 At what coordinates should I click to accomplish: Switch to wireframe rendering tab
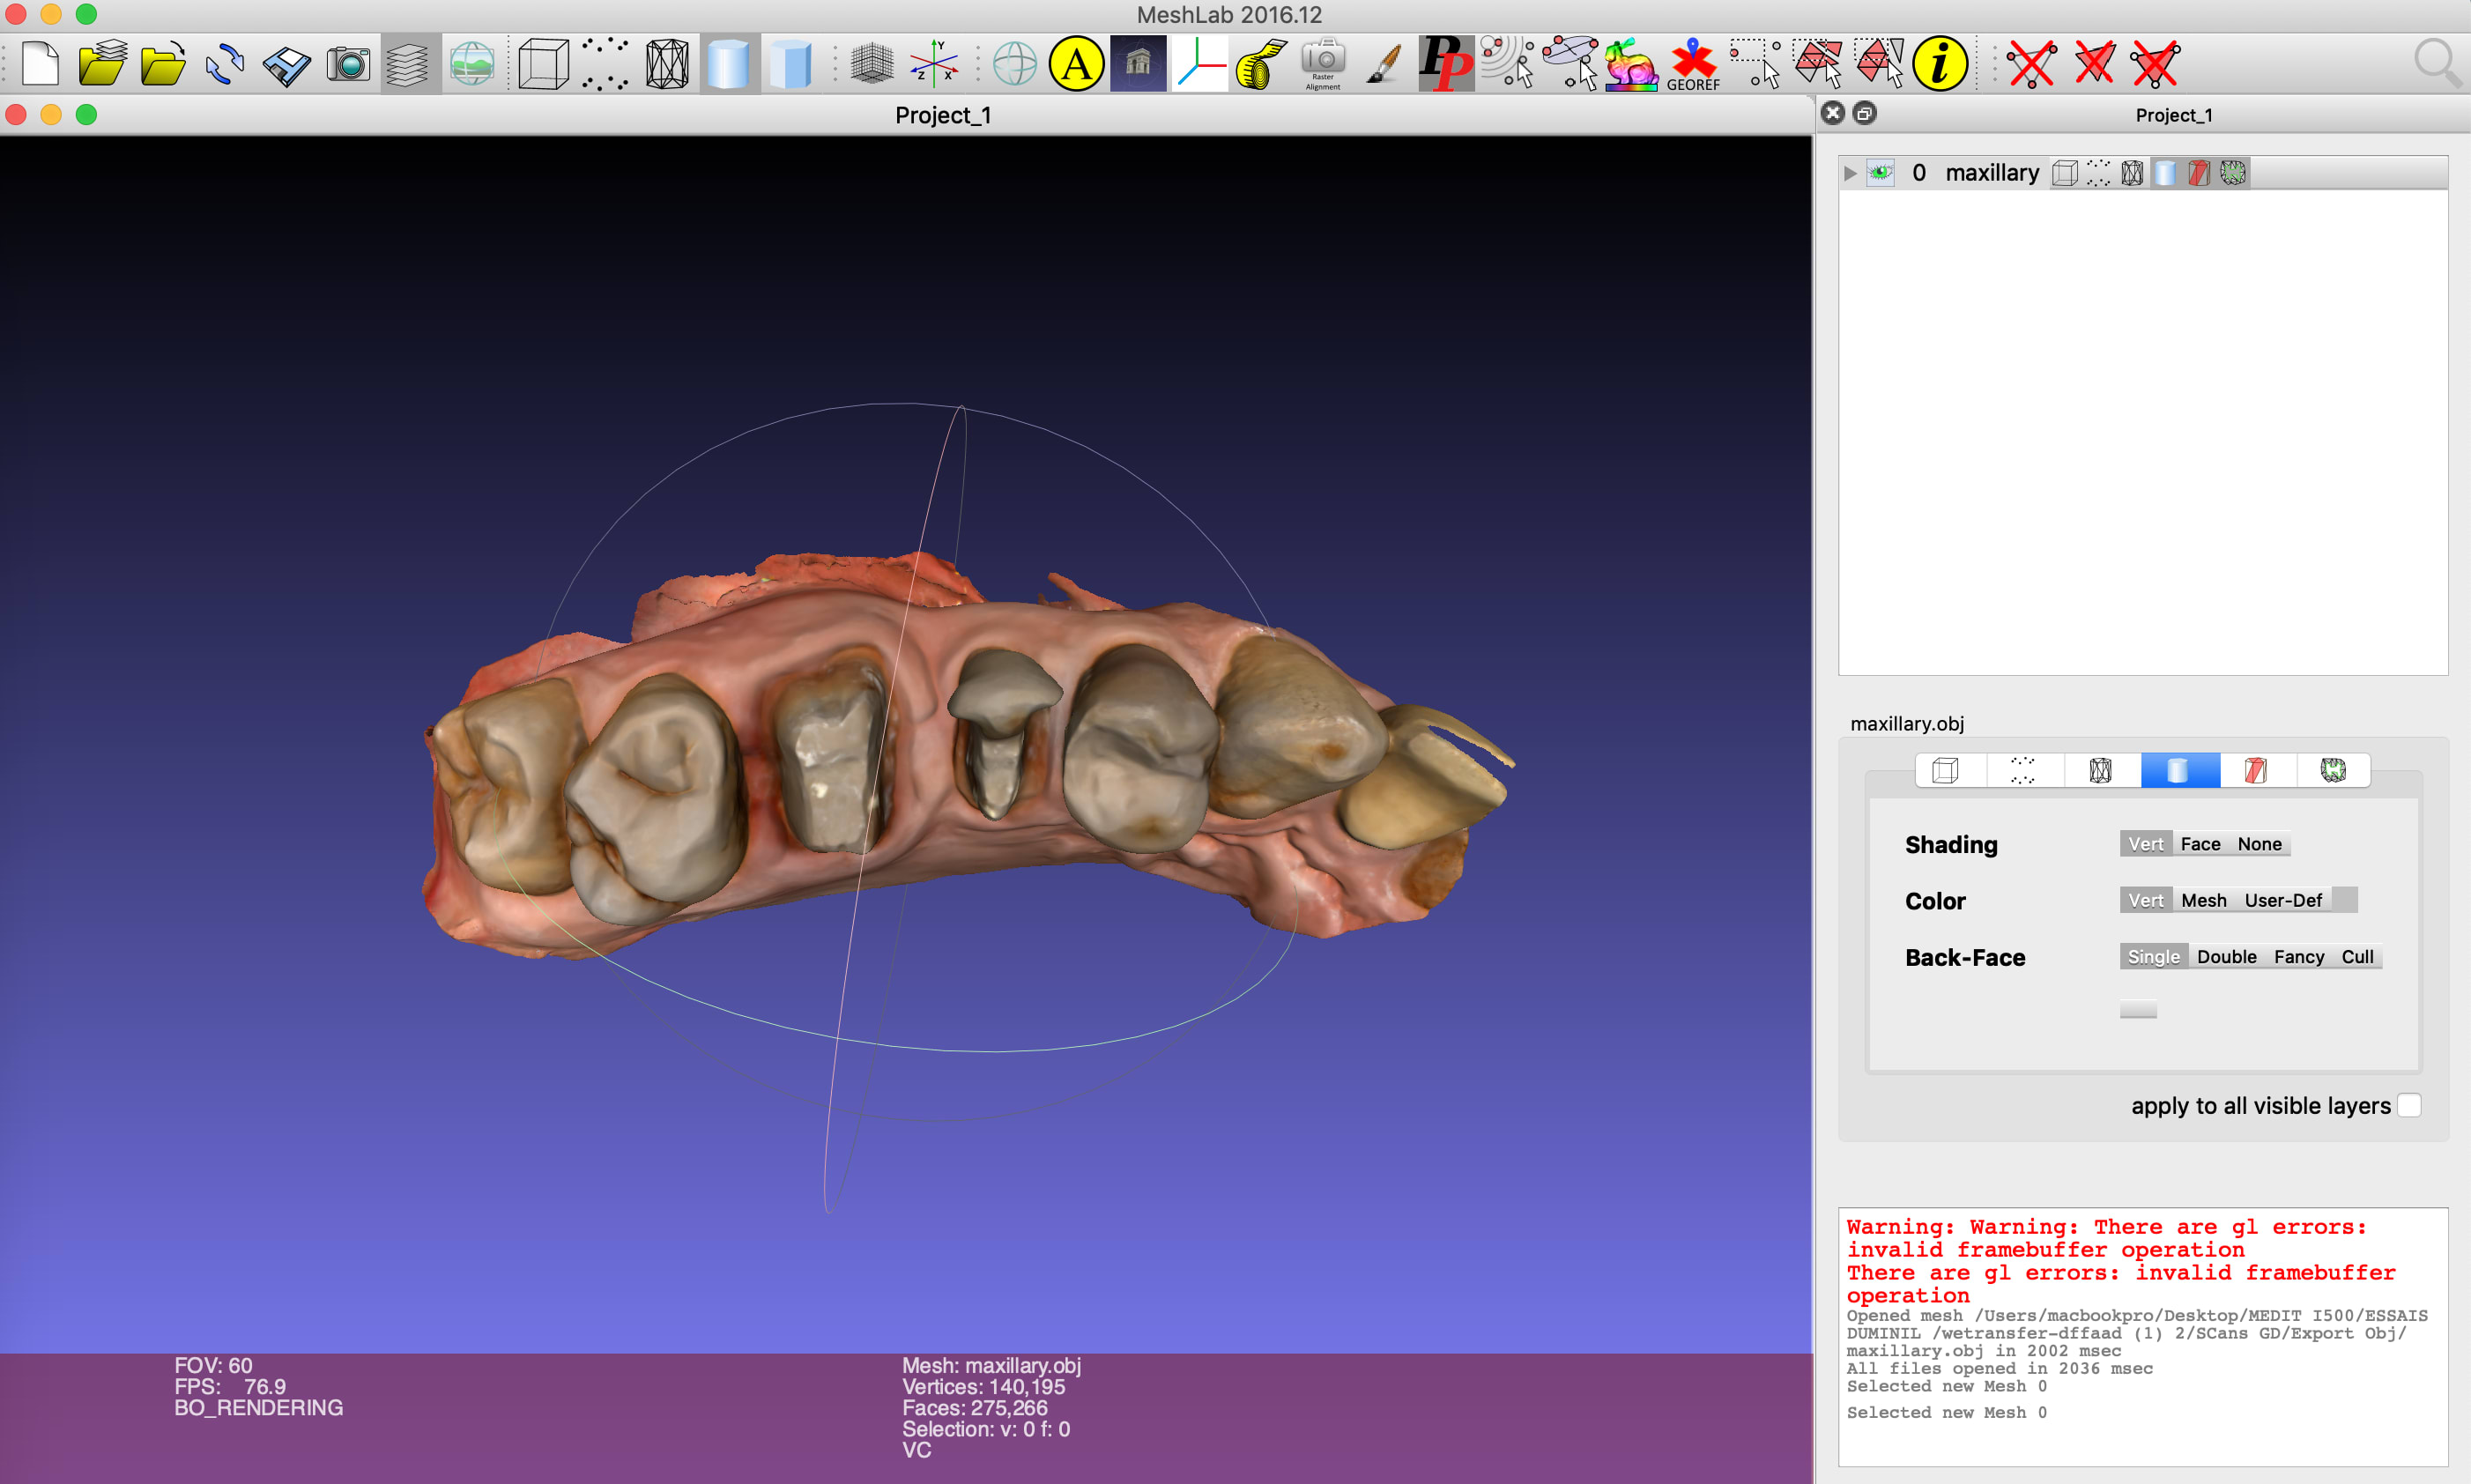click(x=2100, y=770)
